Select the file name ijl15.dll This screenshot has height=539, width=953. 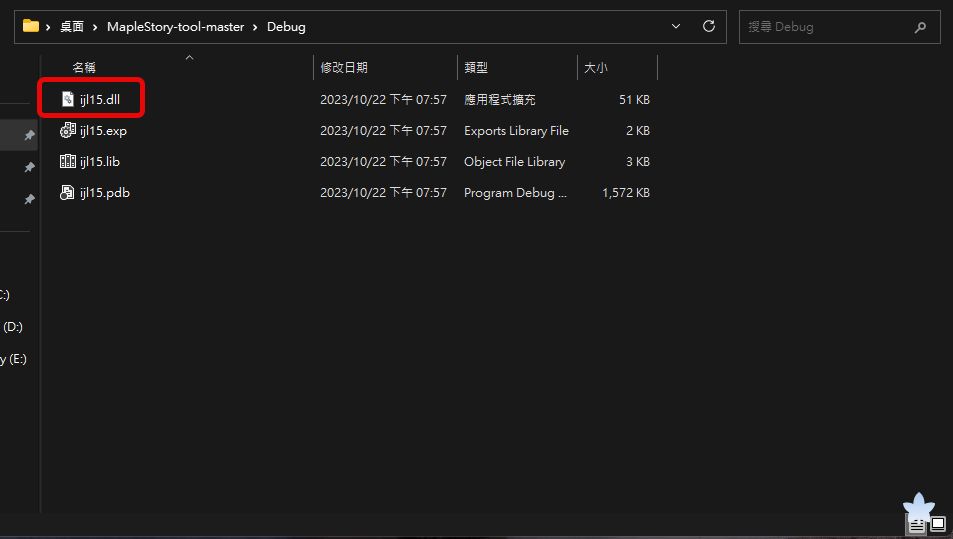click(x=100, y=99)
